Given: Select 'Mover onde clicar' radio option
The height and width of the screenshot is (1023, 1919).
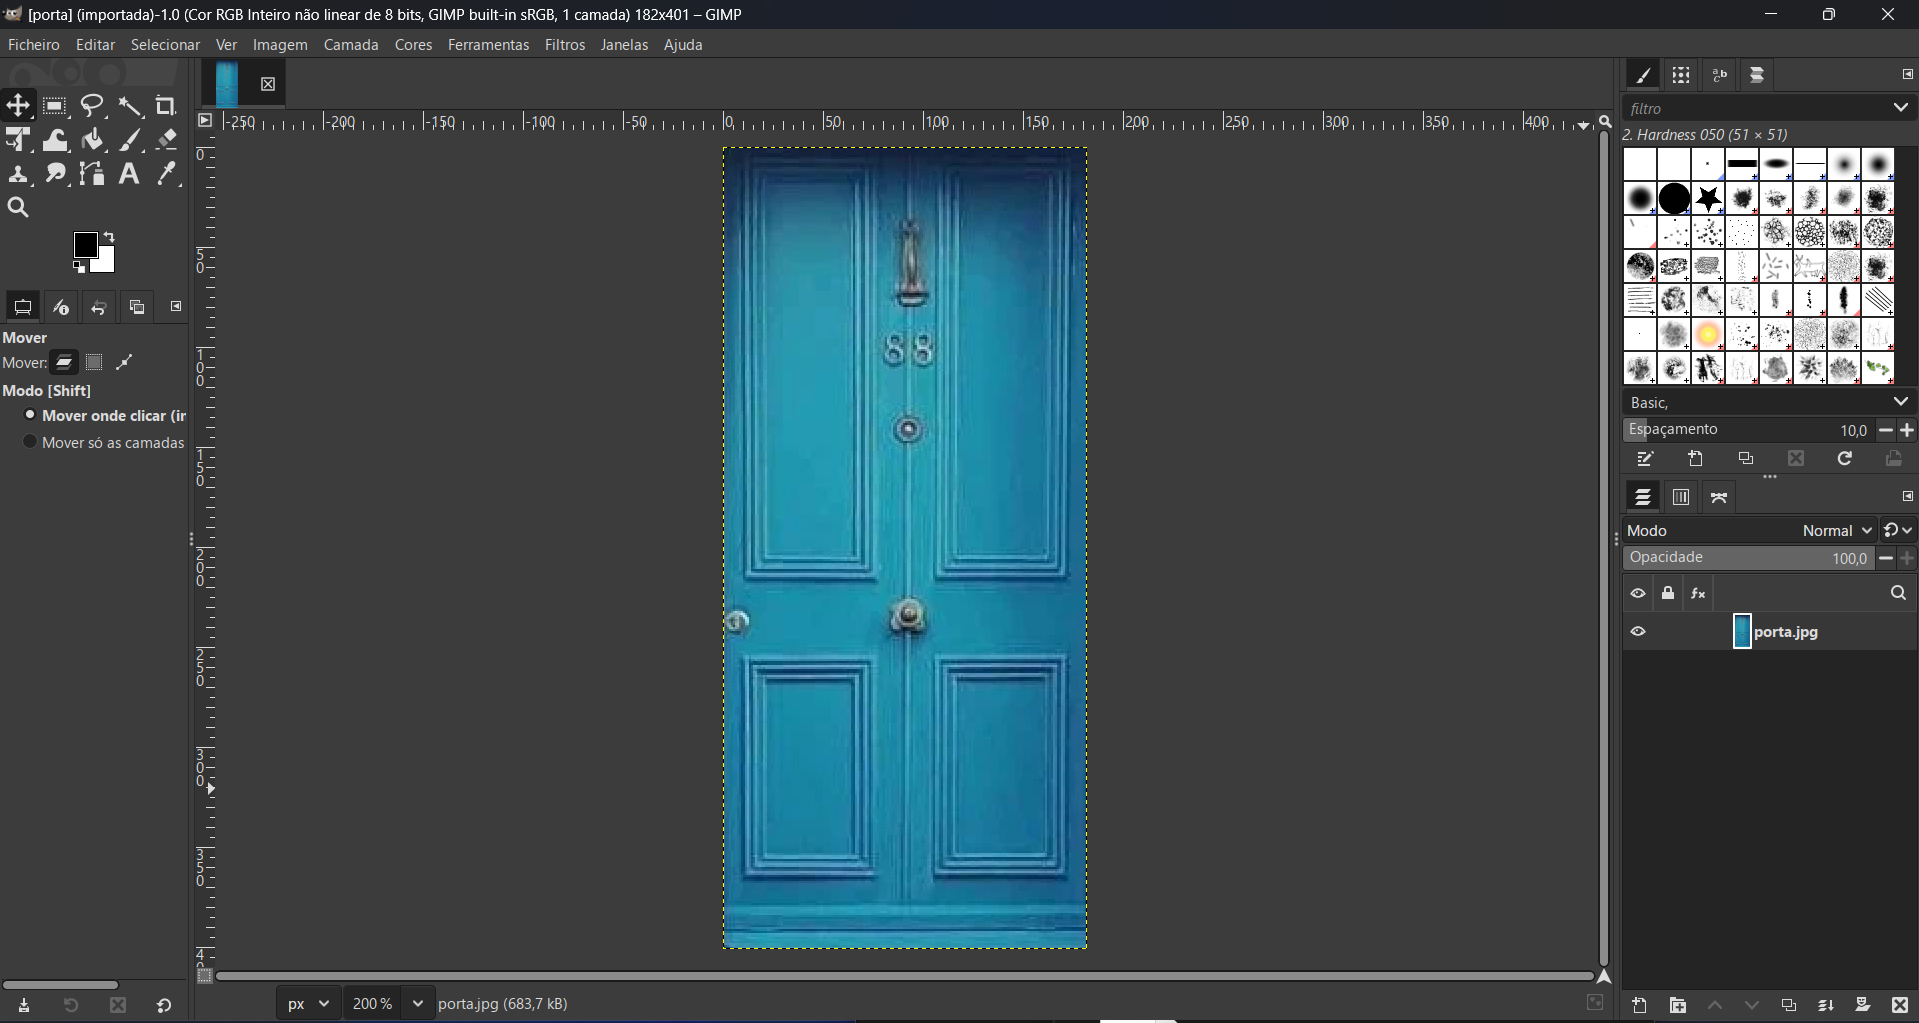Looking at the screenshot, I should pos(31,415).
